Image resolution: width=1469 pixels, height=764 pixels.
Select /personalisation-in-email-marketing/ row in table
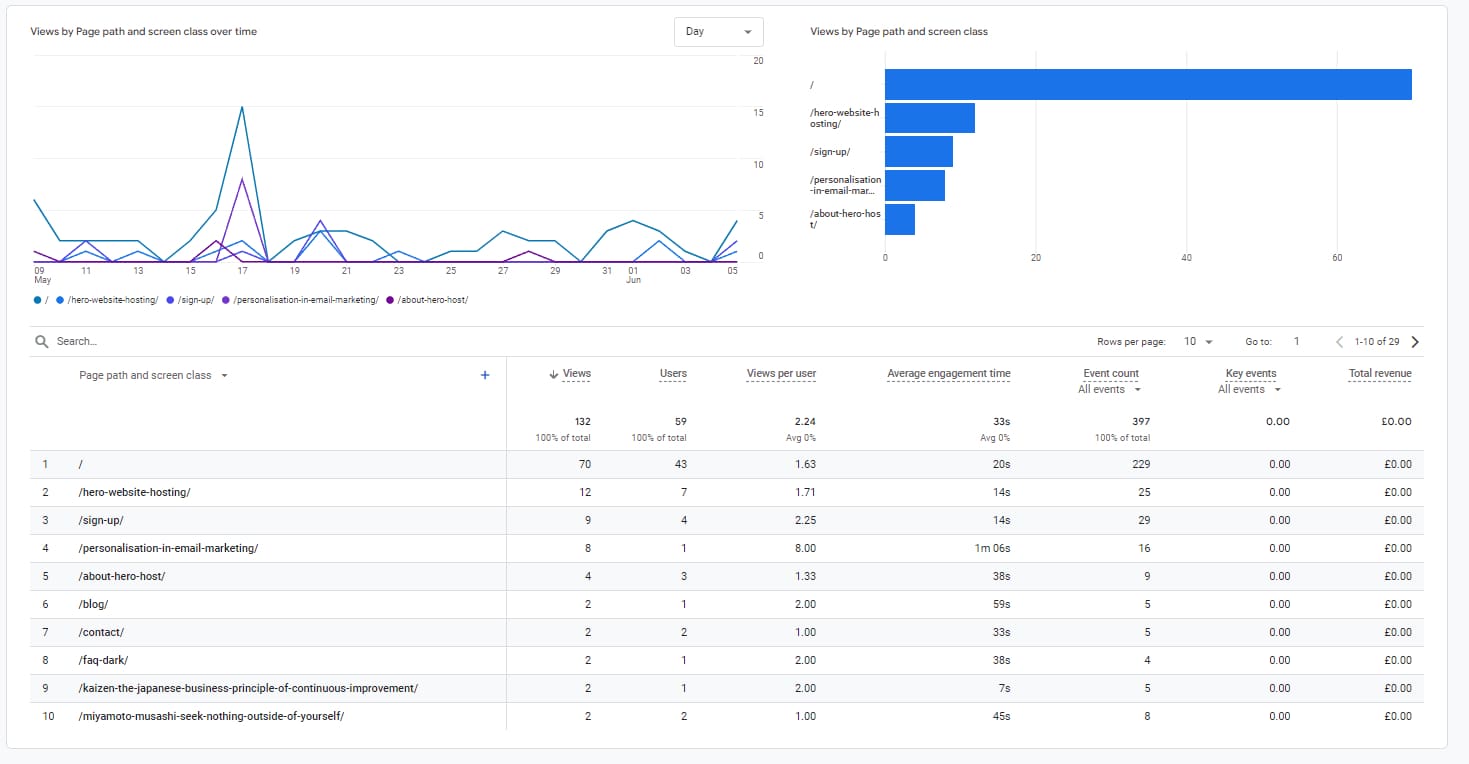tap(727, 548)
